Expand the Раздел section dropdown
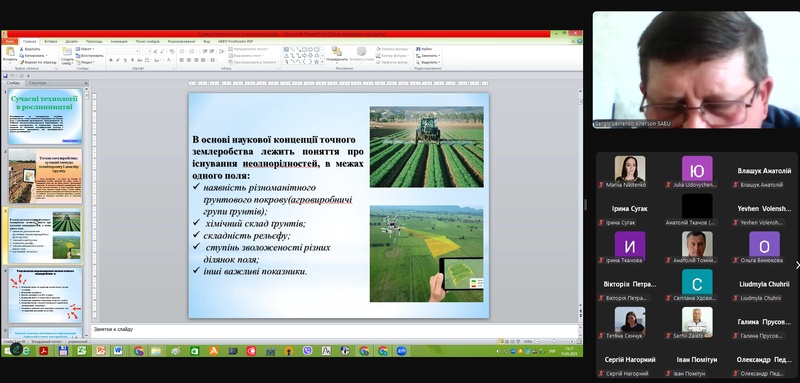 86,62
